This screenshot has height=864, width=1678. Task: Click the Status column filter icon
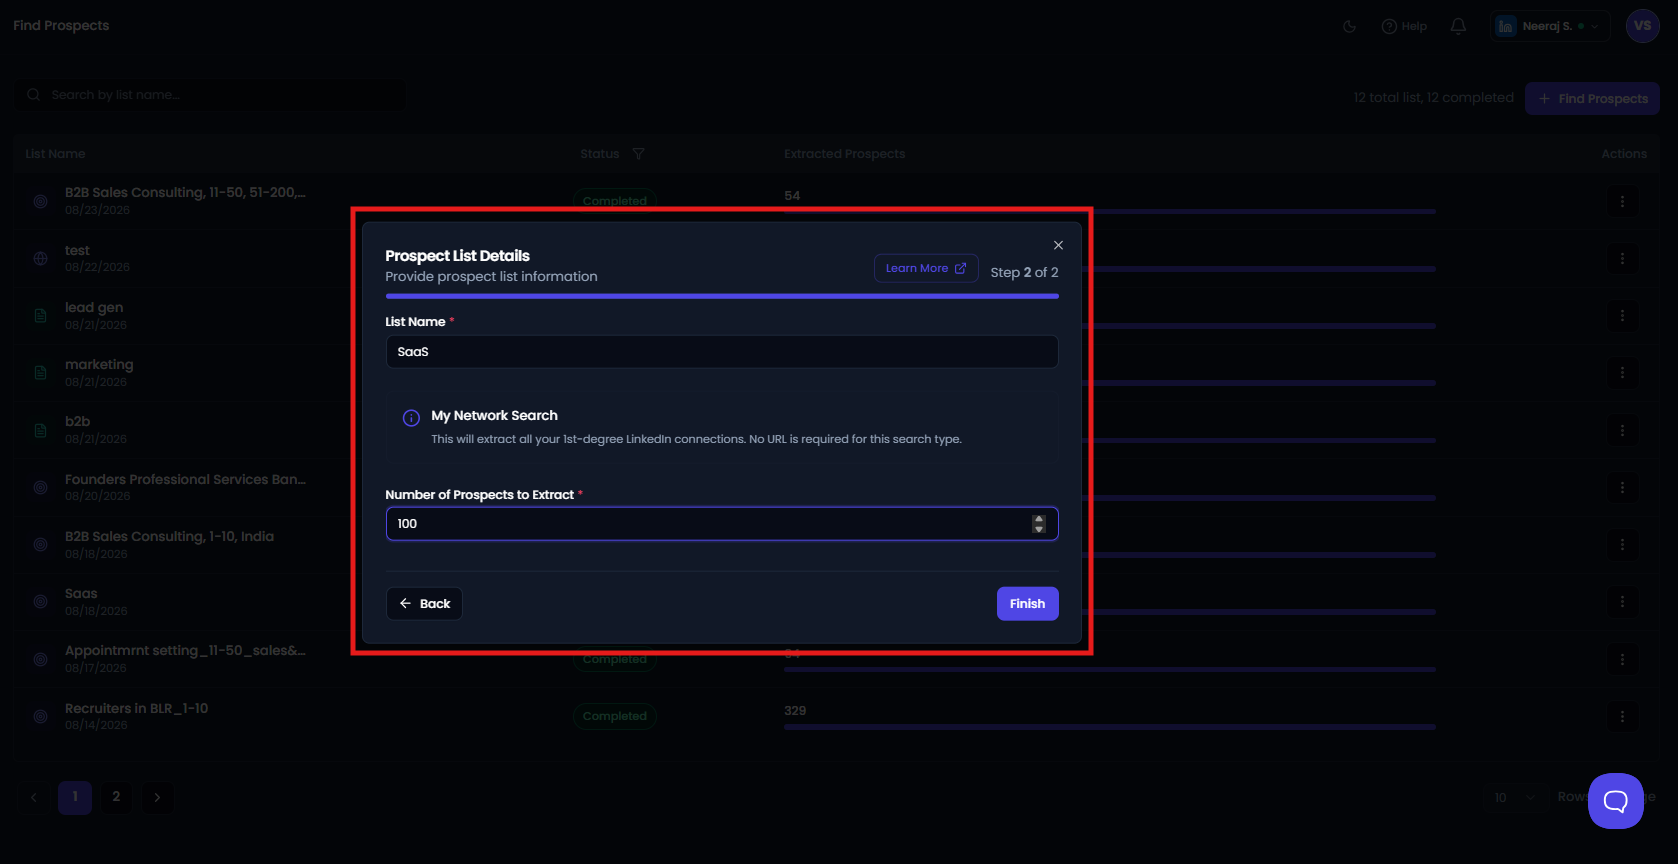[638, 154]
